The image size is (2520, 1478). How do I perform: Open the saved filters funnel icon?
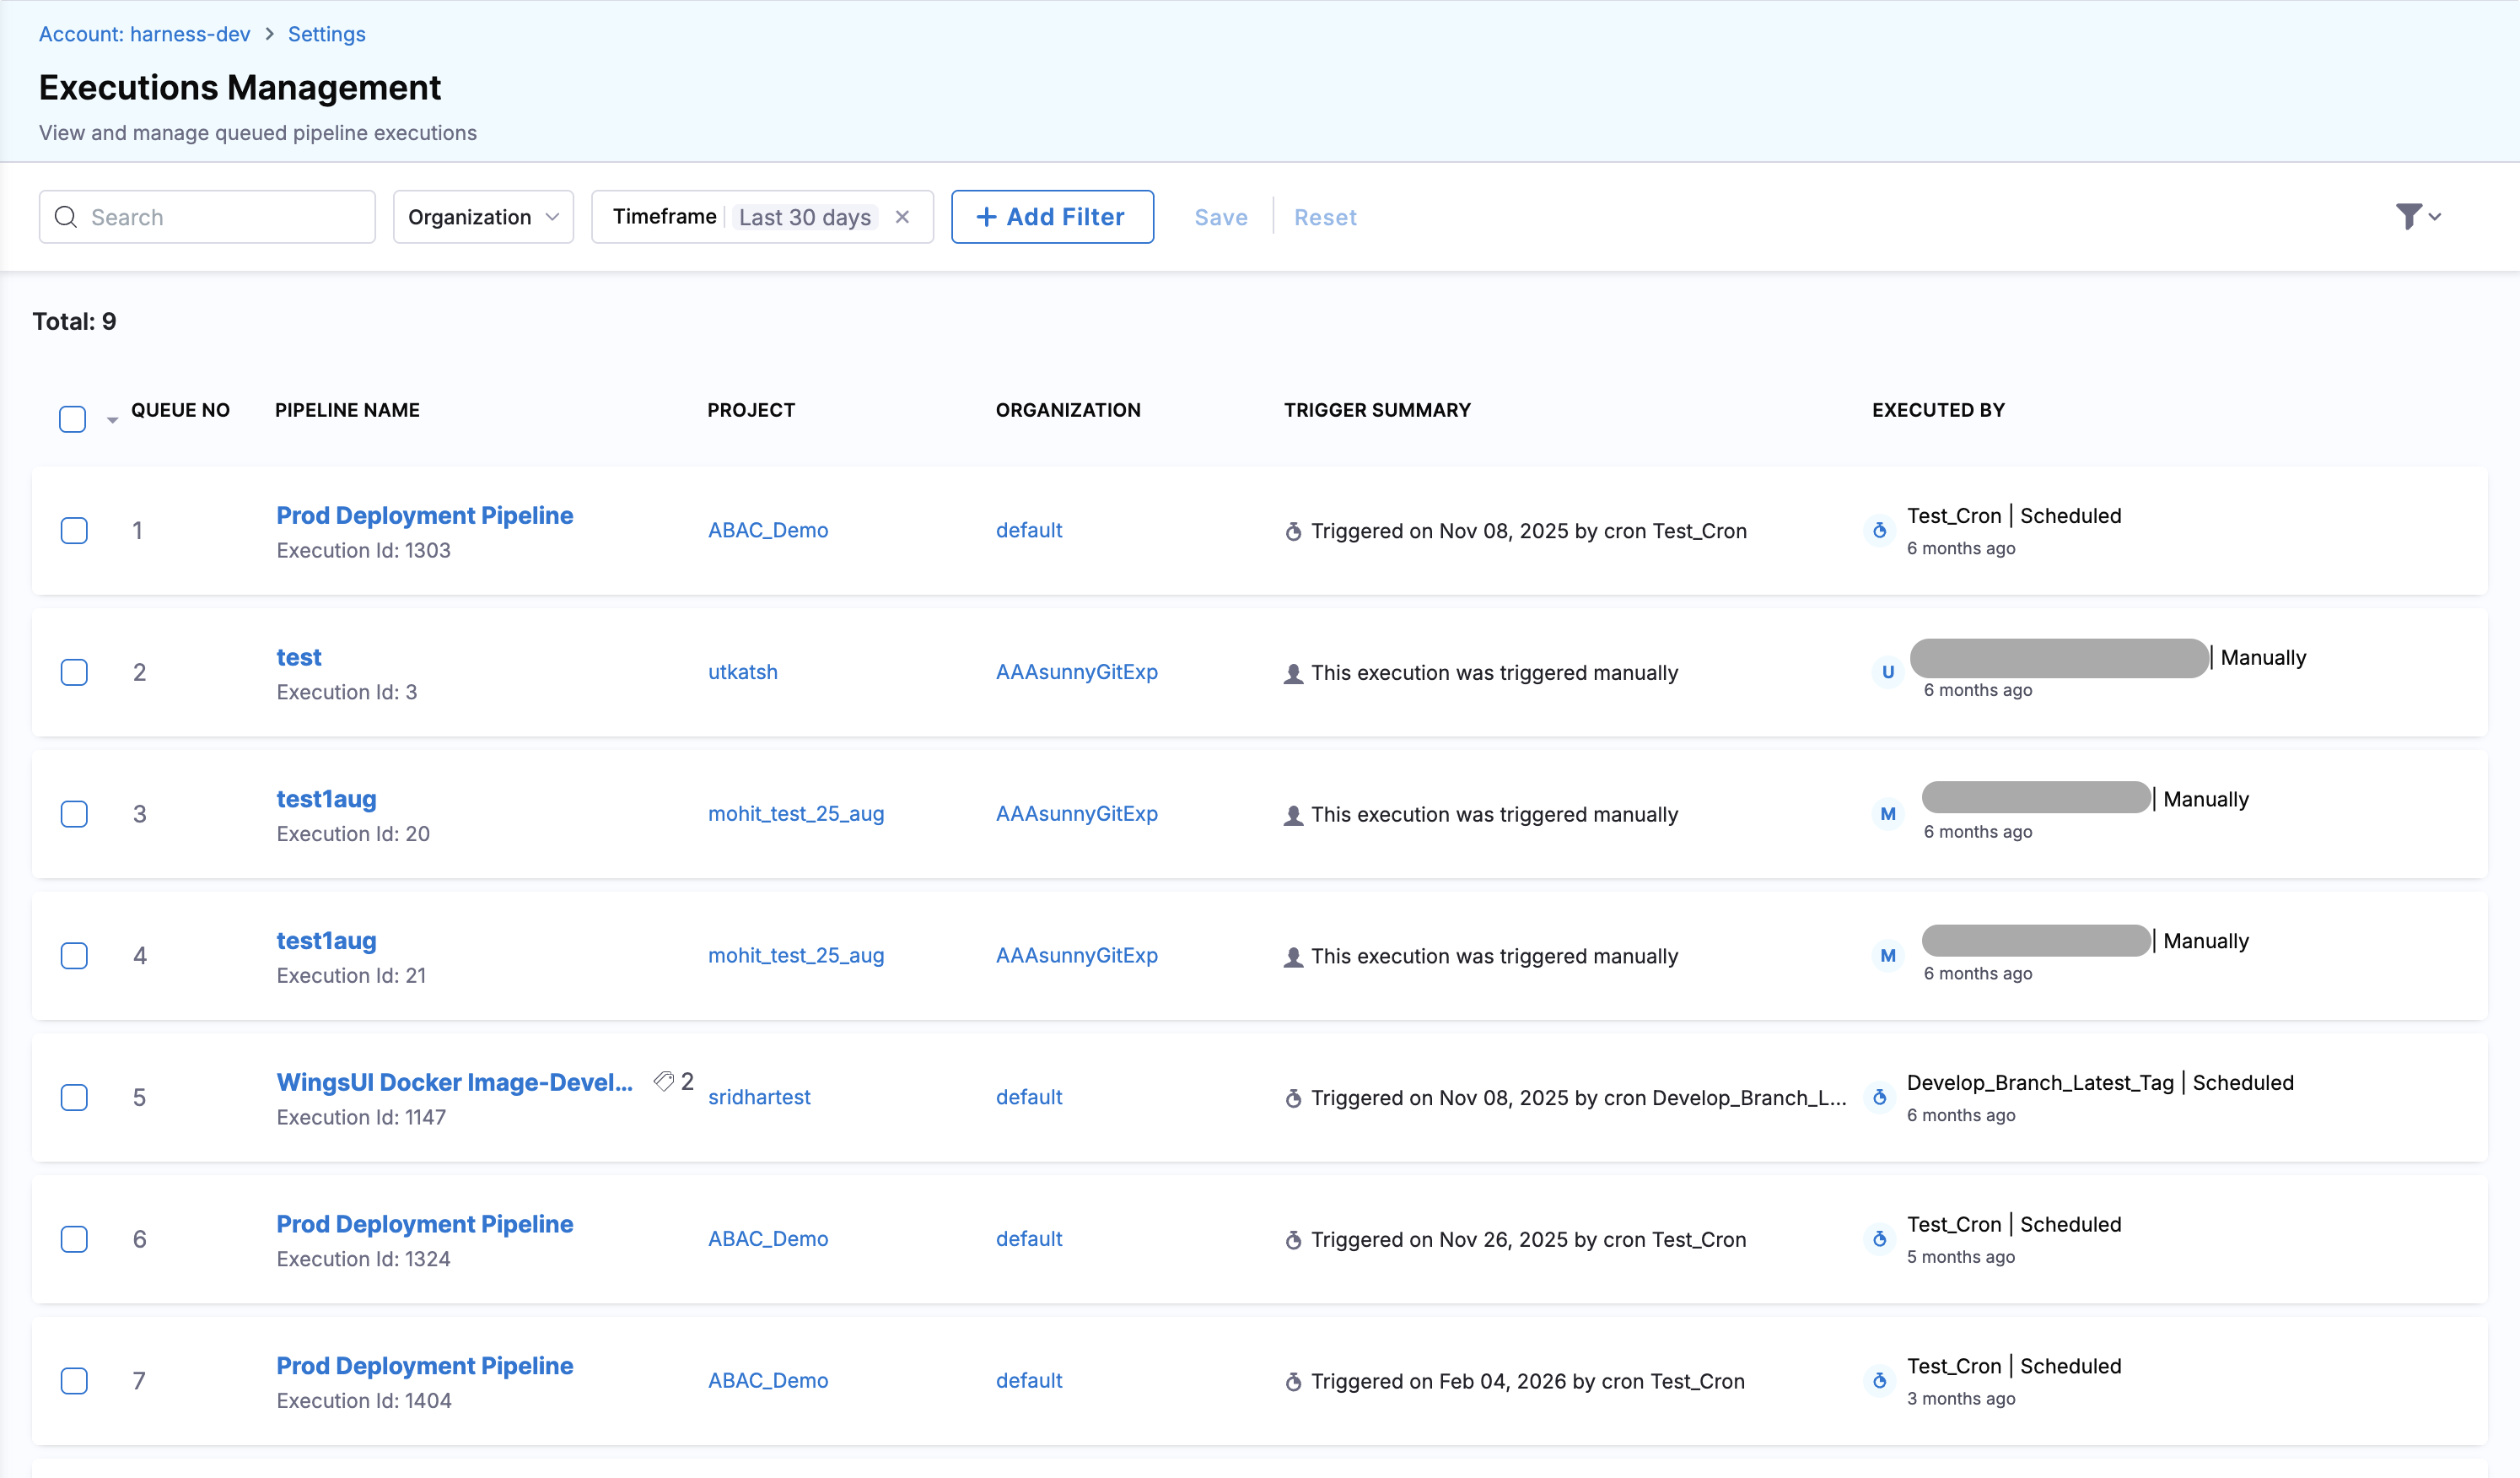(2408, 216)
